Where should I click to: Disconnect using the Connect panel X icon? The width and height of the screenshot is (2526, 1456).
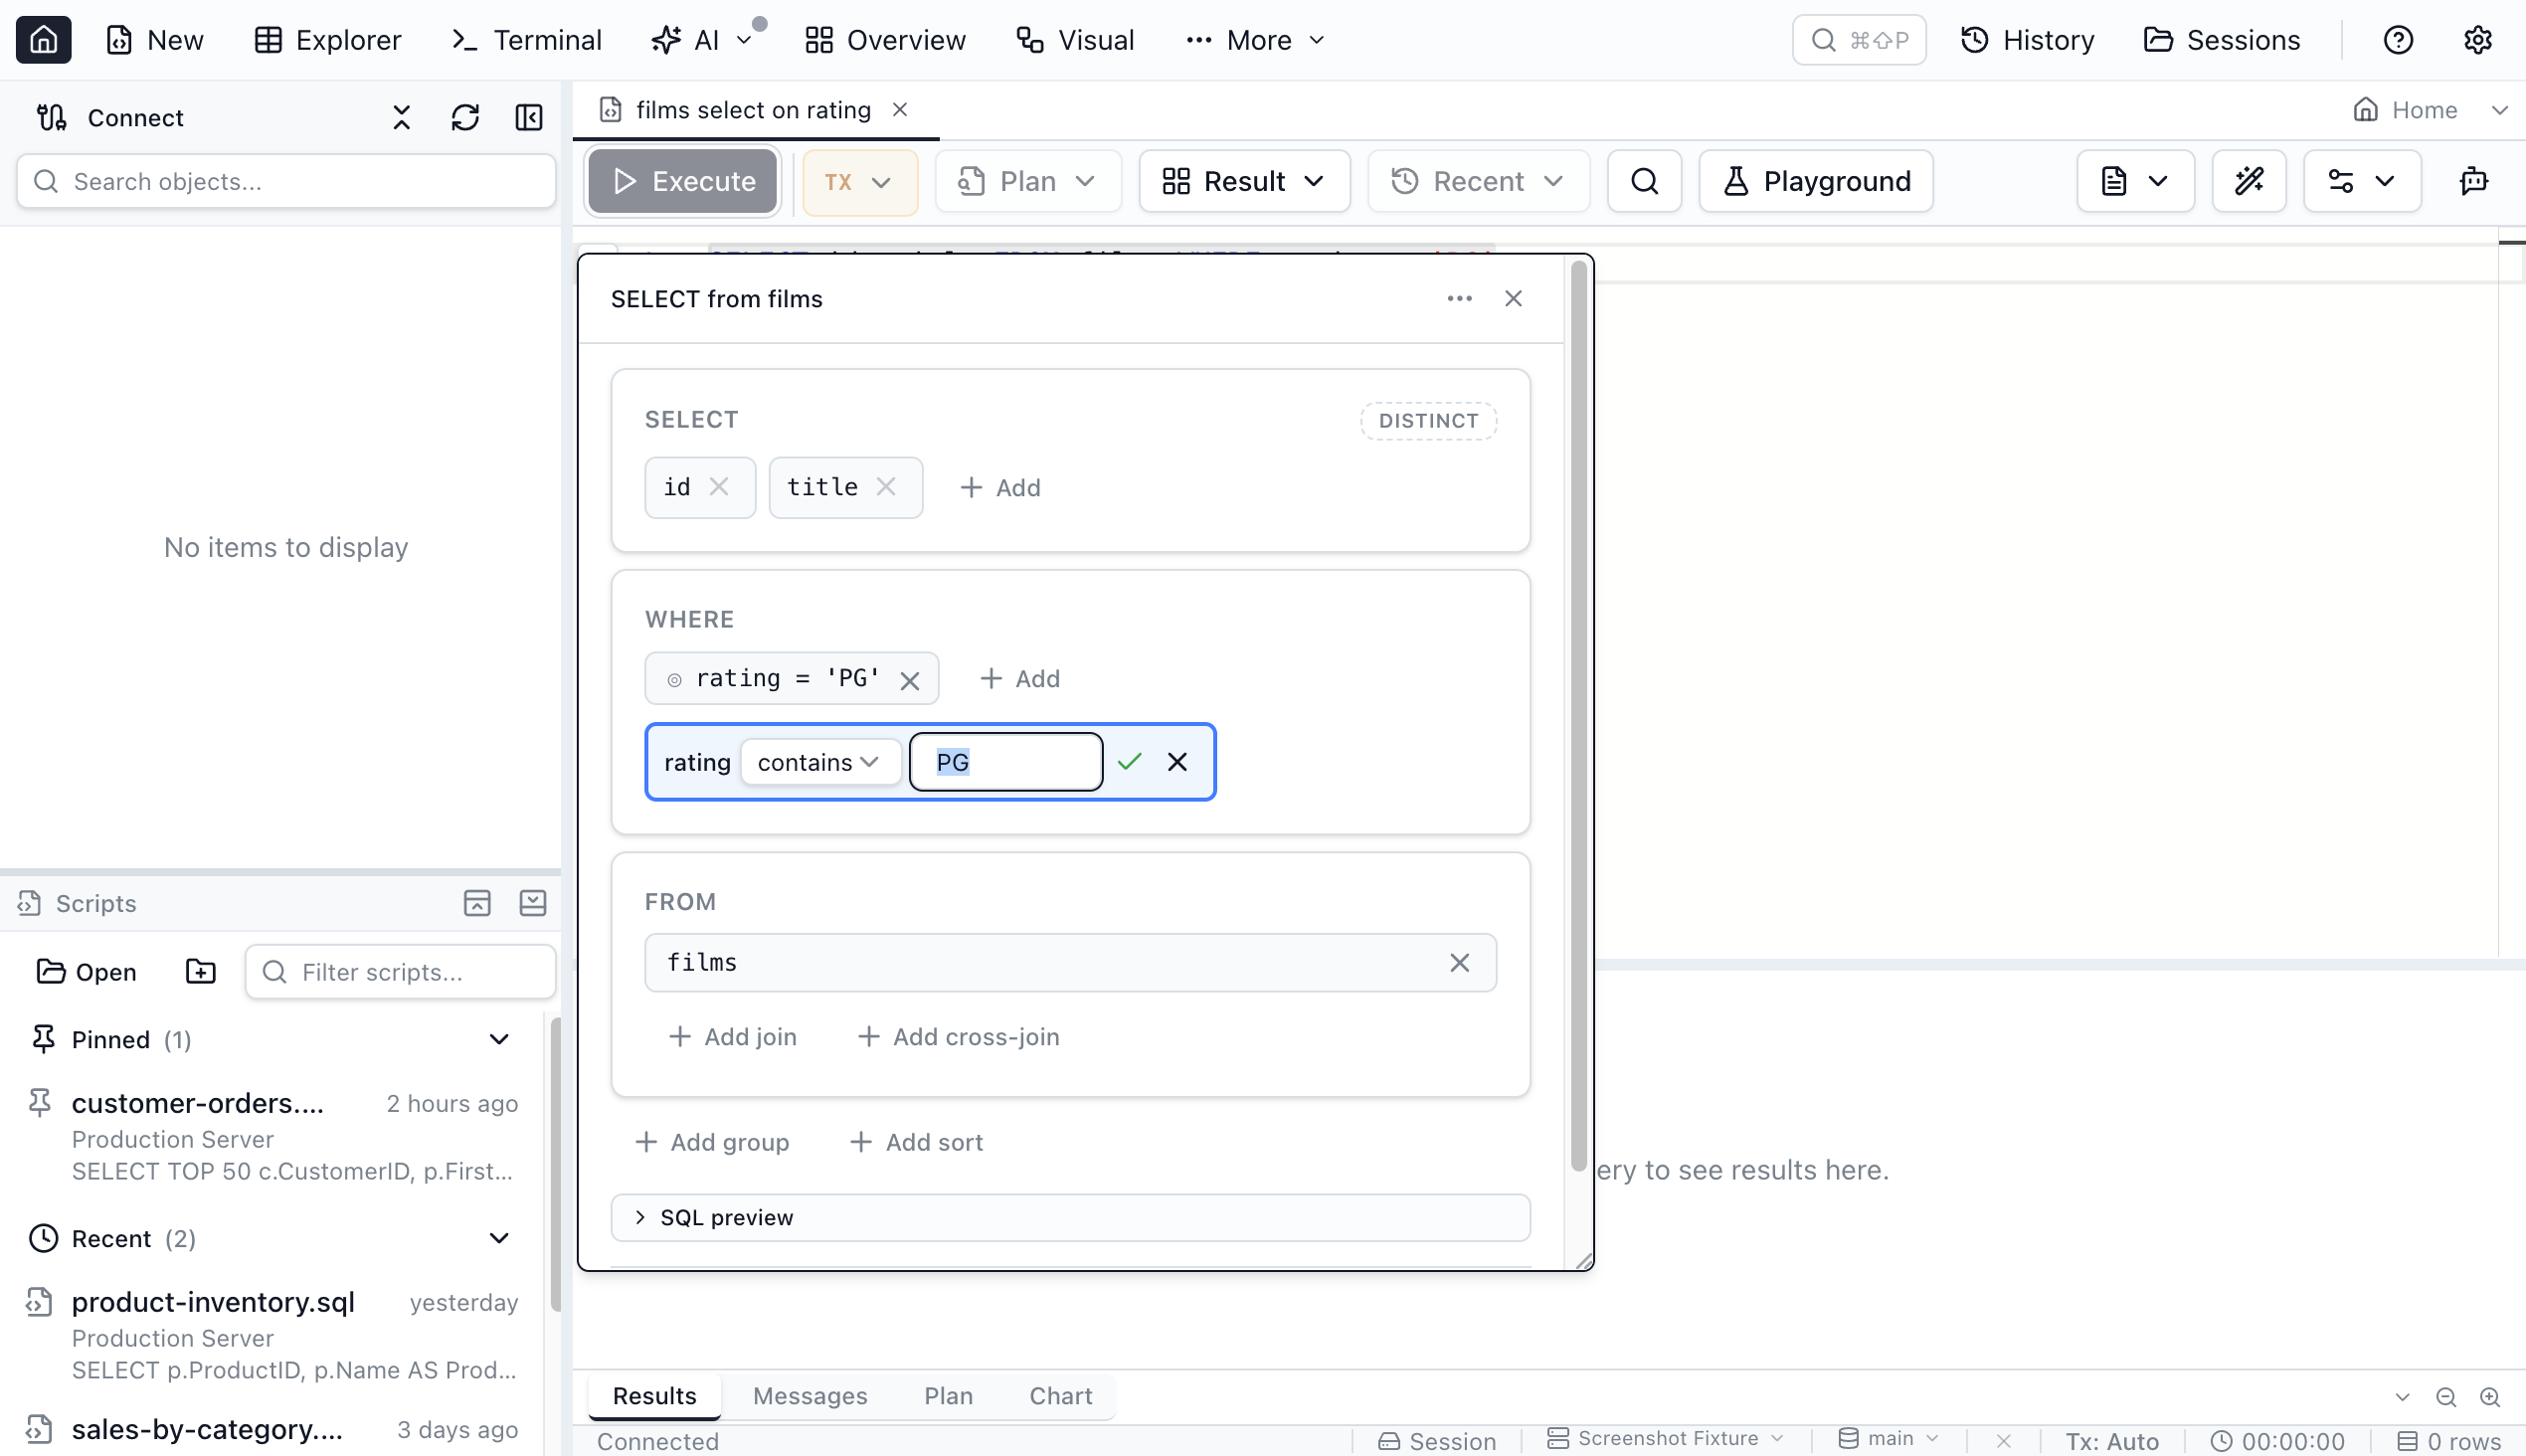(401, 118)
